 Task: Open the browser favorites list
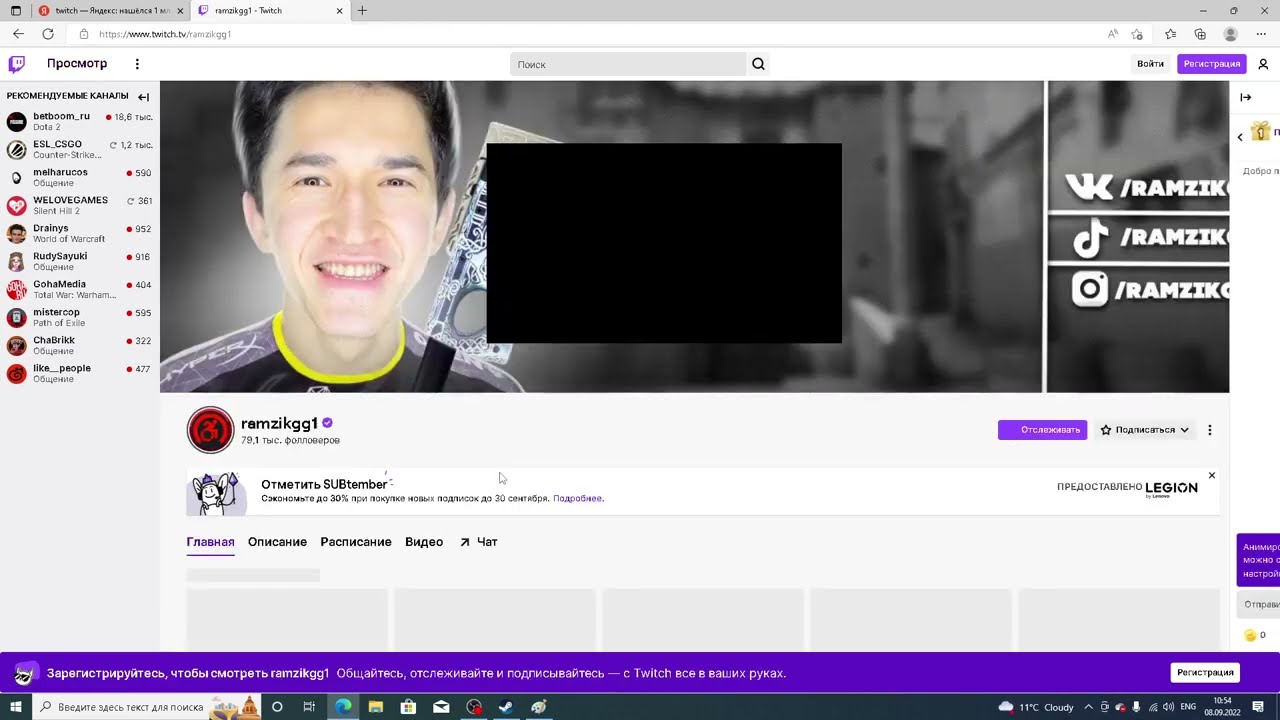1171,34
